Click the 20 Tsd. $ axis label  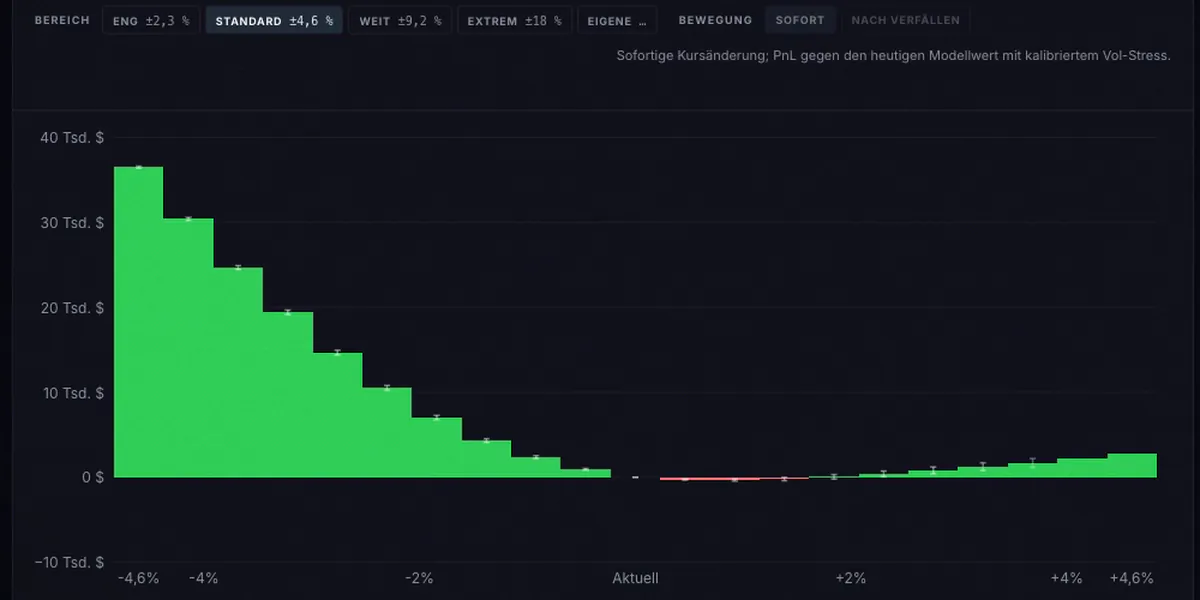(x=71, y=308)
